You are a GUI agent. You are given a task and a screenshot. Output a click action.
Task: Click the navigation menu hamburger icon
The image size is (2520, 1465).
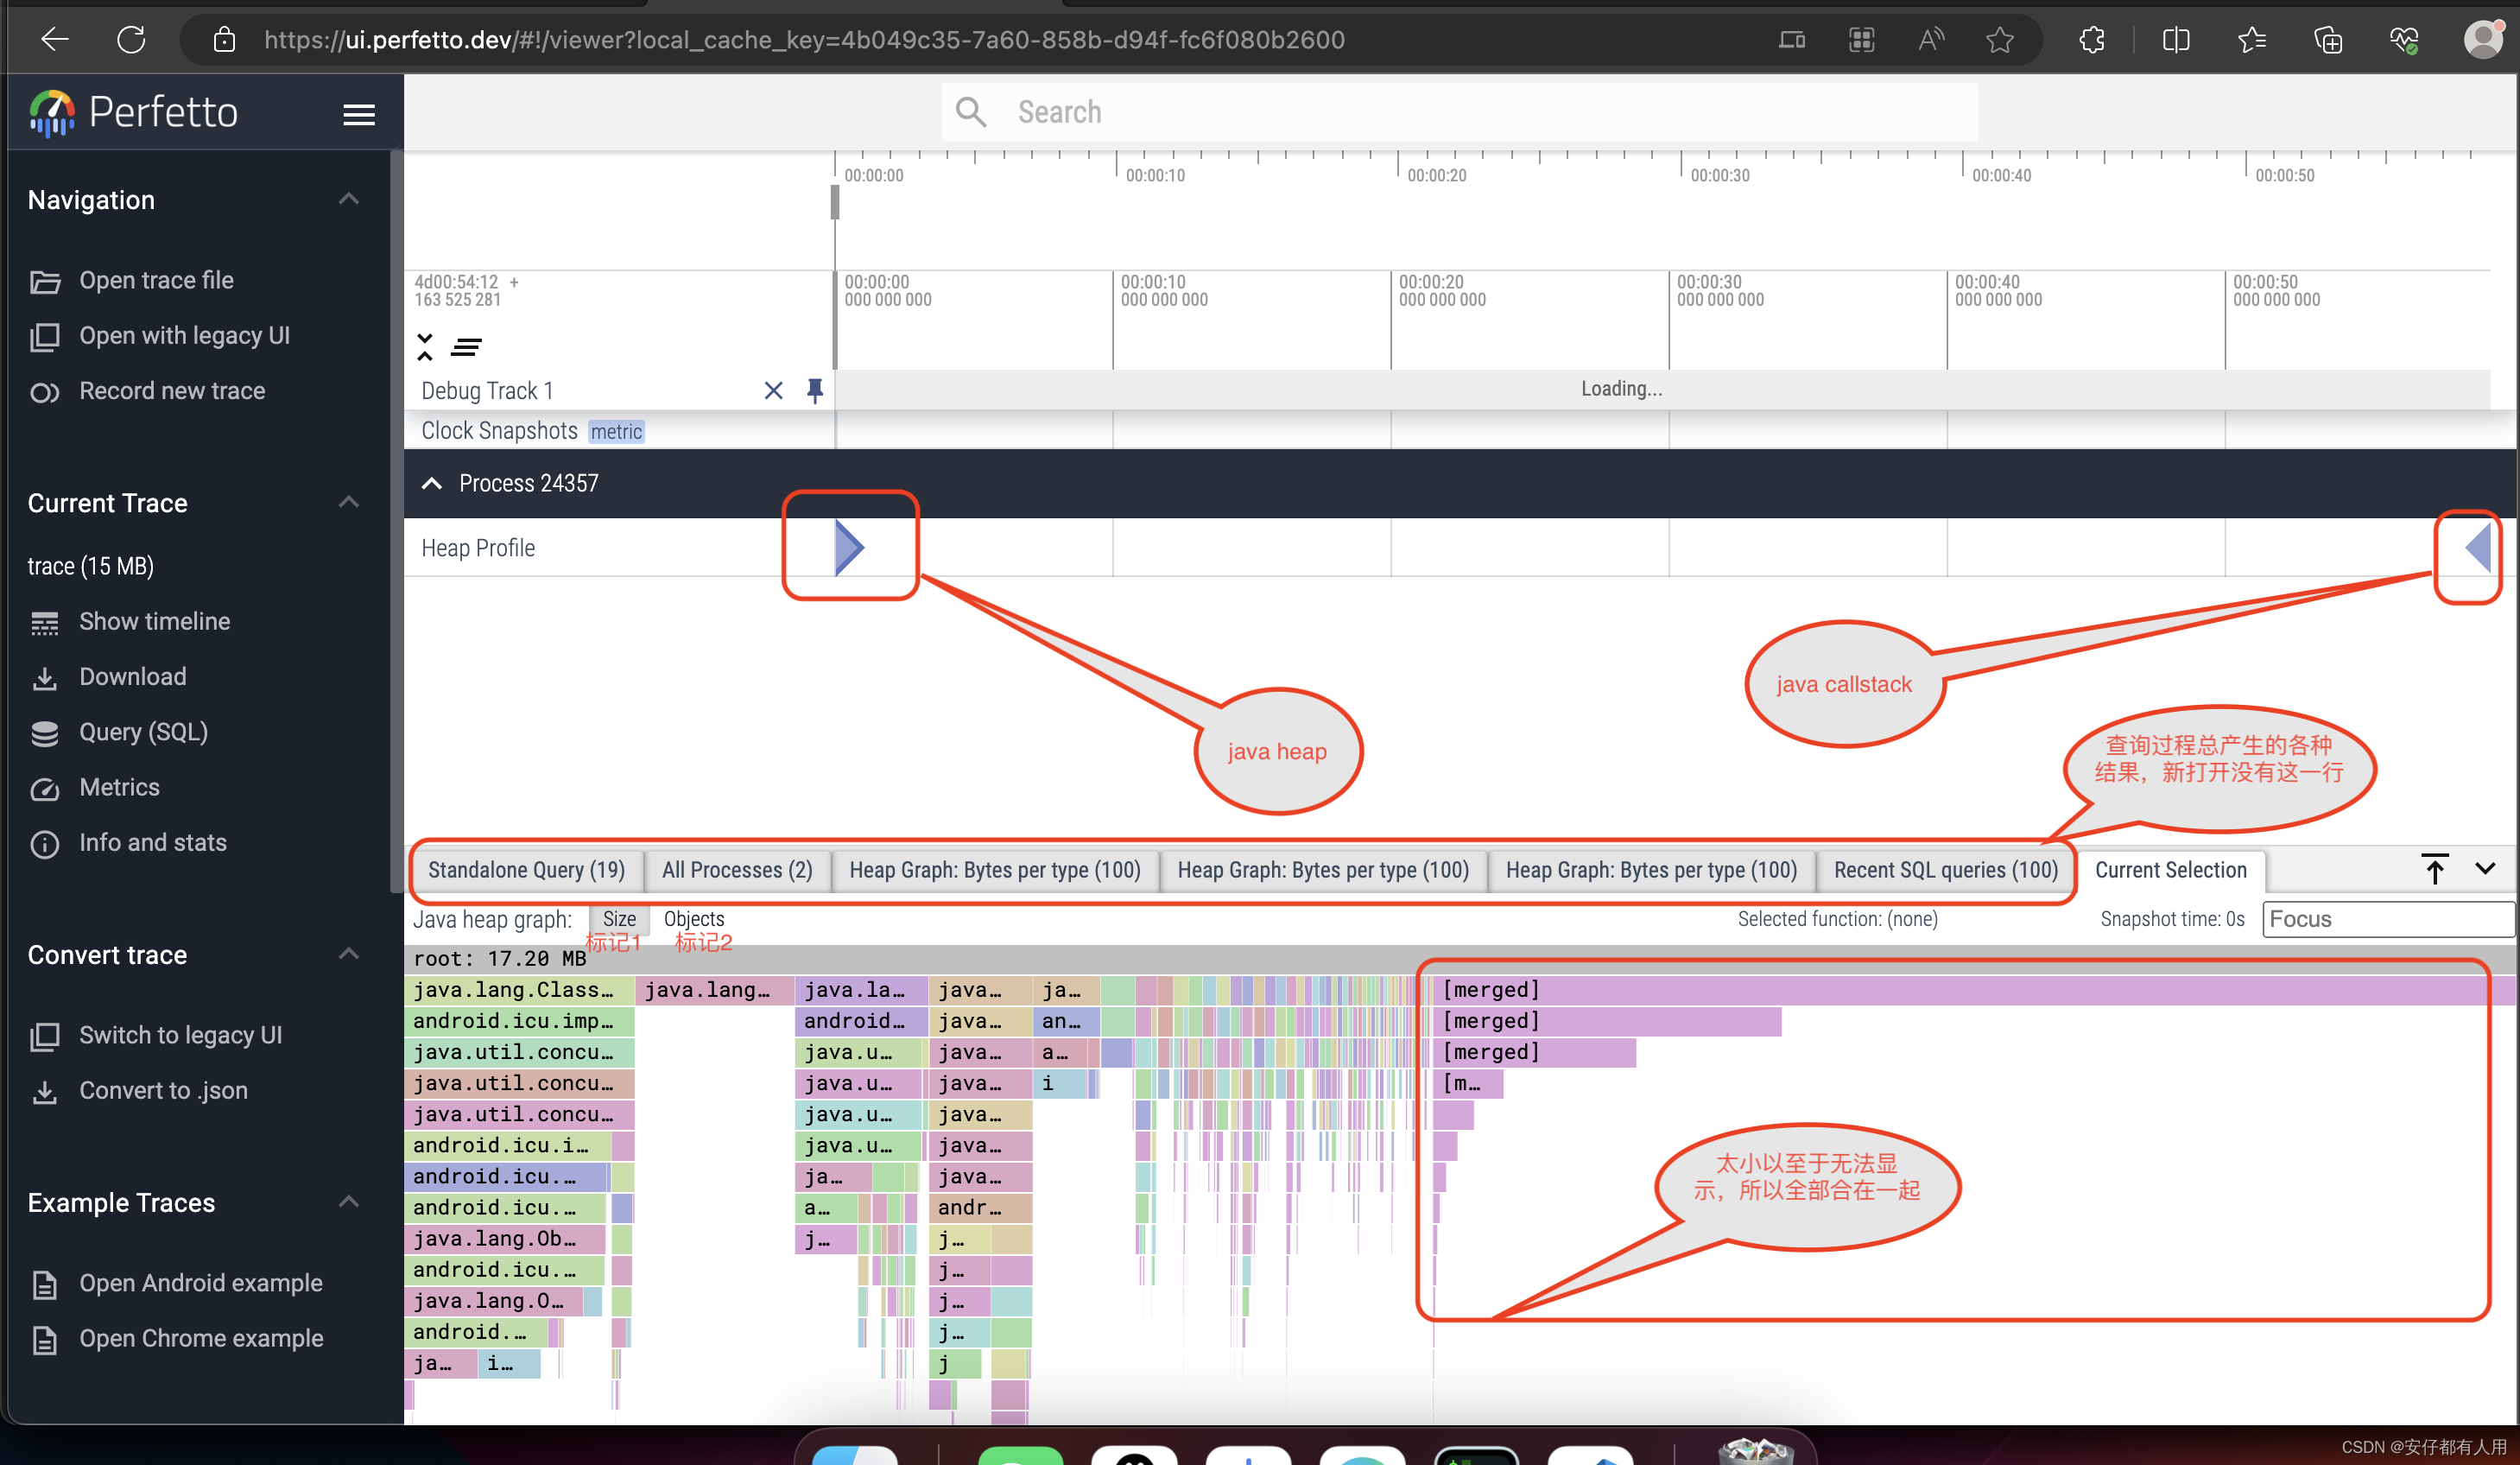click(359, 115)
